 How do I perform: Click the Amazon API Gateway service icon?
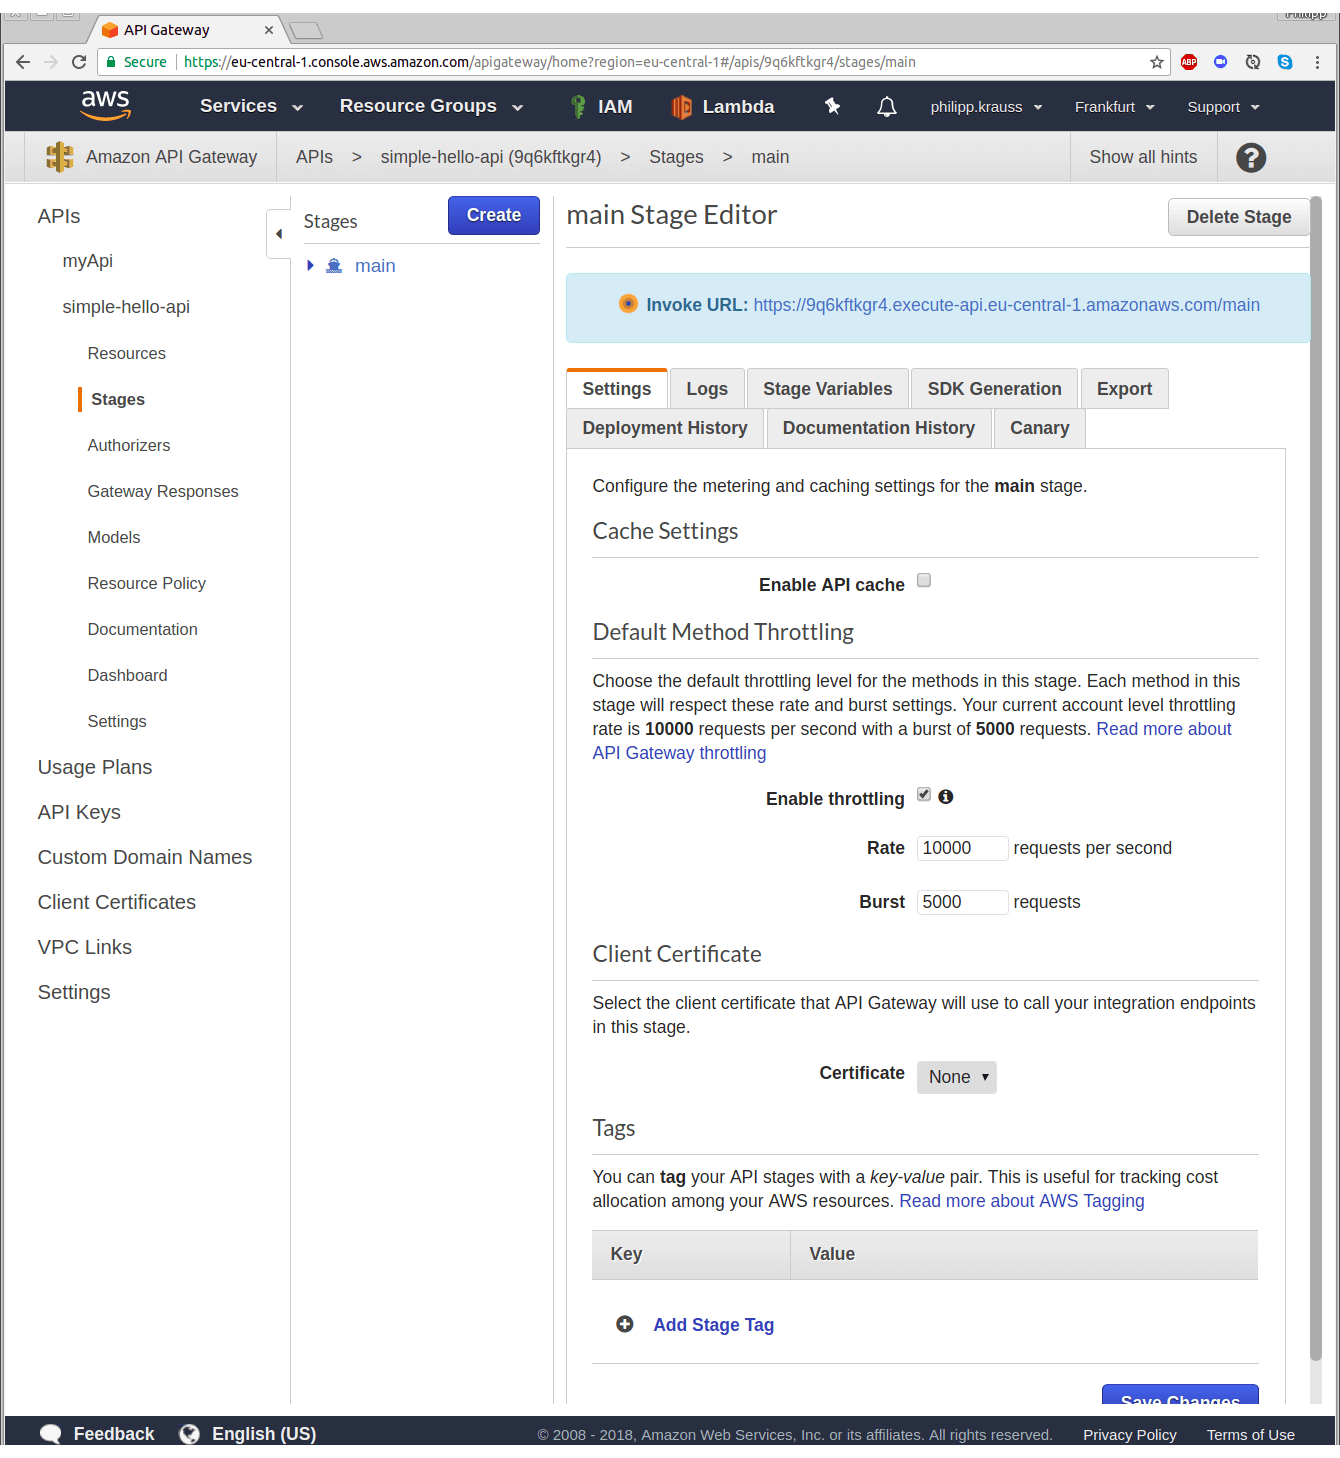60,157
